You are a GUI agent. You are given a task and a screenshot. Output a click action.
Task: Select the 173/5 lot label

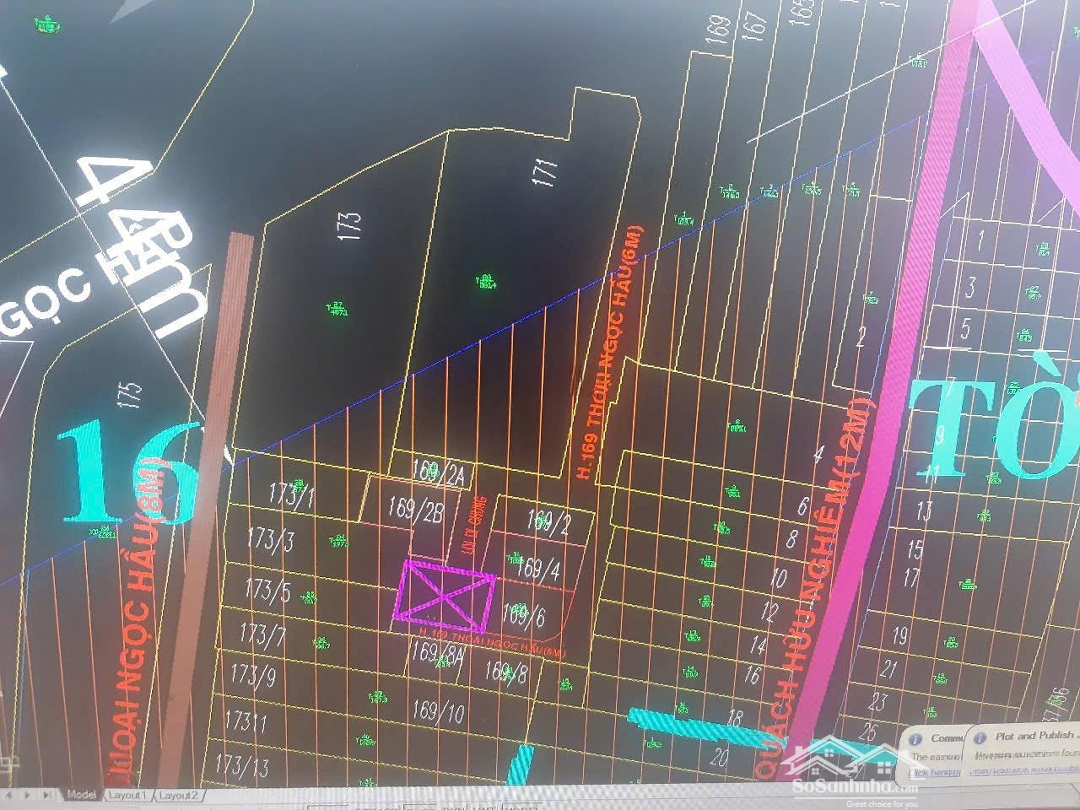click(x=268, y=589)
